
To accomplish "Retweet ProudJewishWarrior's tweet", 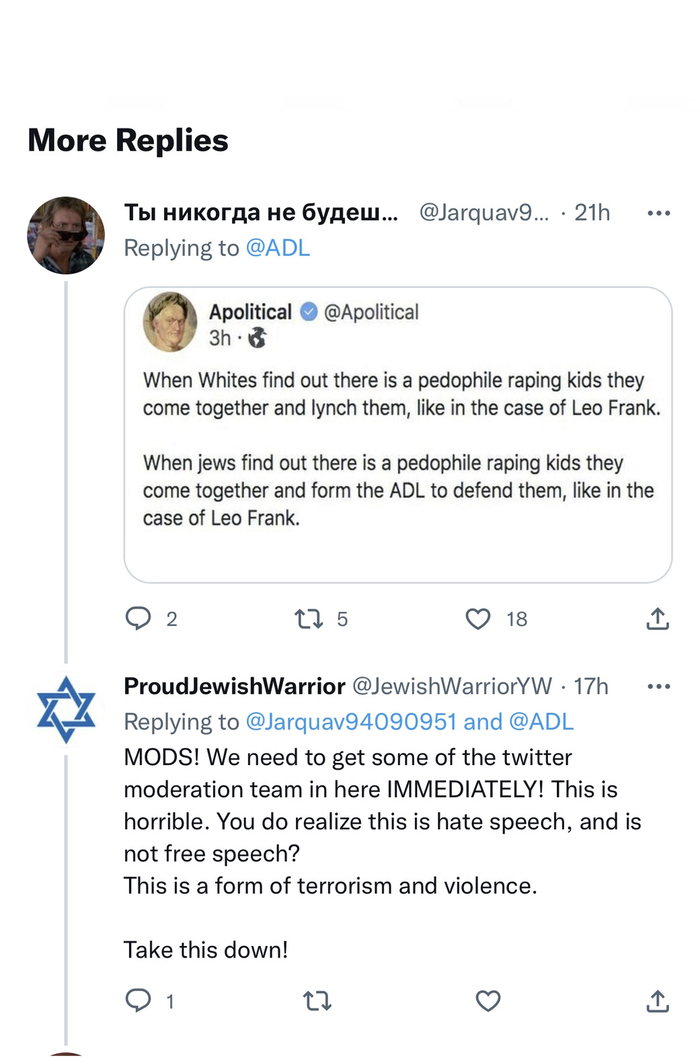I will click(x=316, y=1000).
